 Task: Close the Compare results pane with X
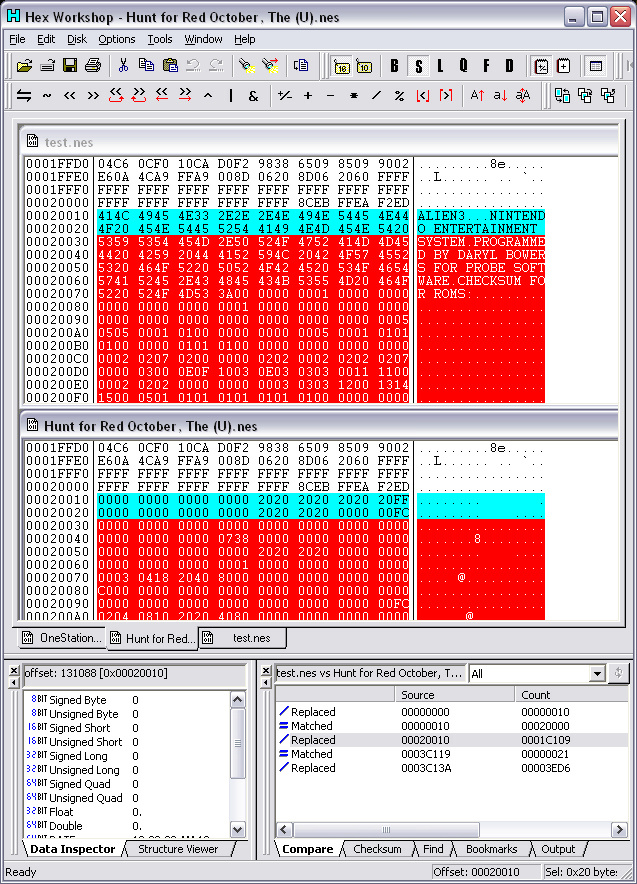coord(266,671)
